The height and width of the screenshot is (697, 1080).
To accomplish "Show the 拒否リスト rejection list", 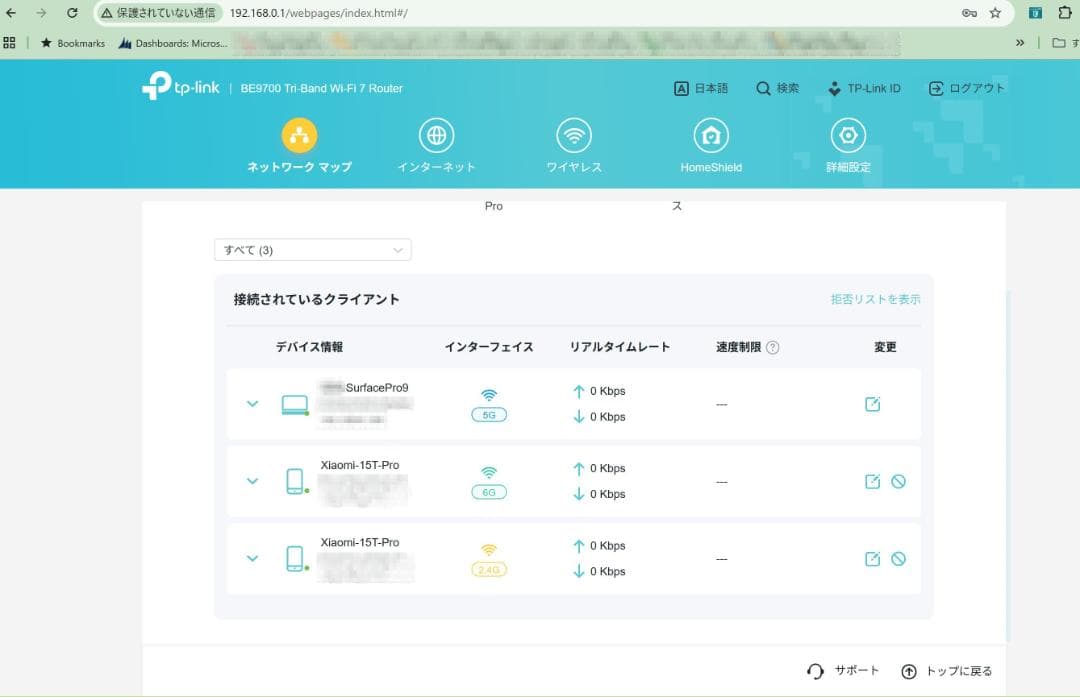I will (875, 298).
